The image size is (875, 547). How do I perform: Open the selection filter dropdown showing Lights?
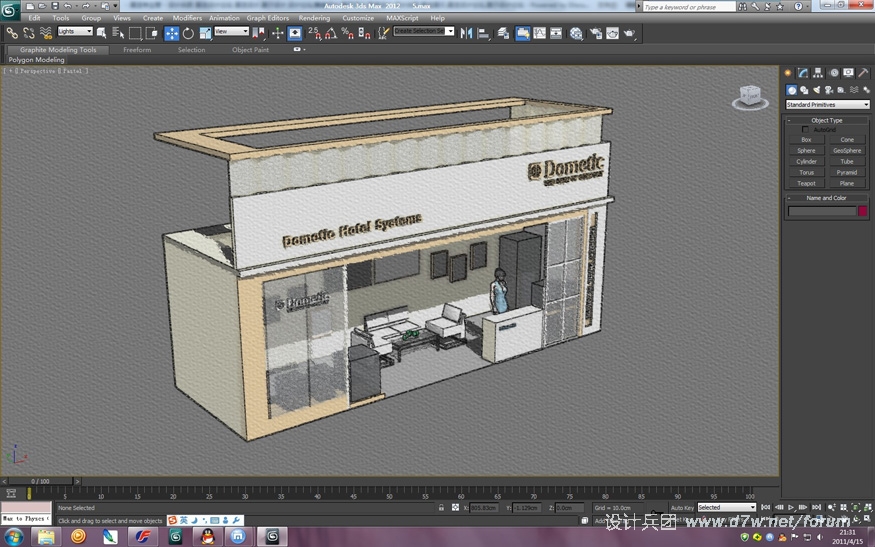coord(75,31)
